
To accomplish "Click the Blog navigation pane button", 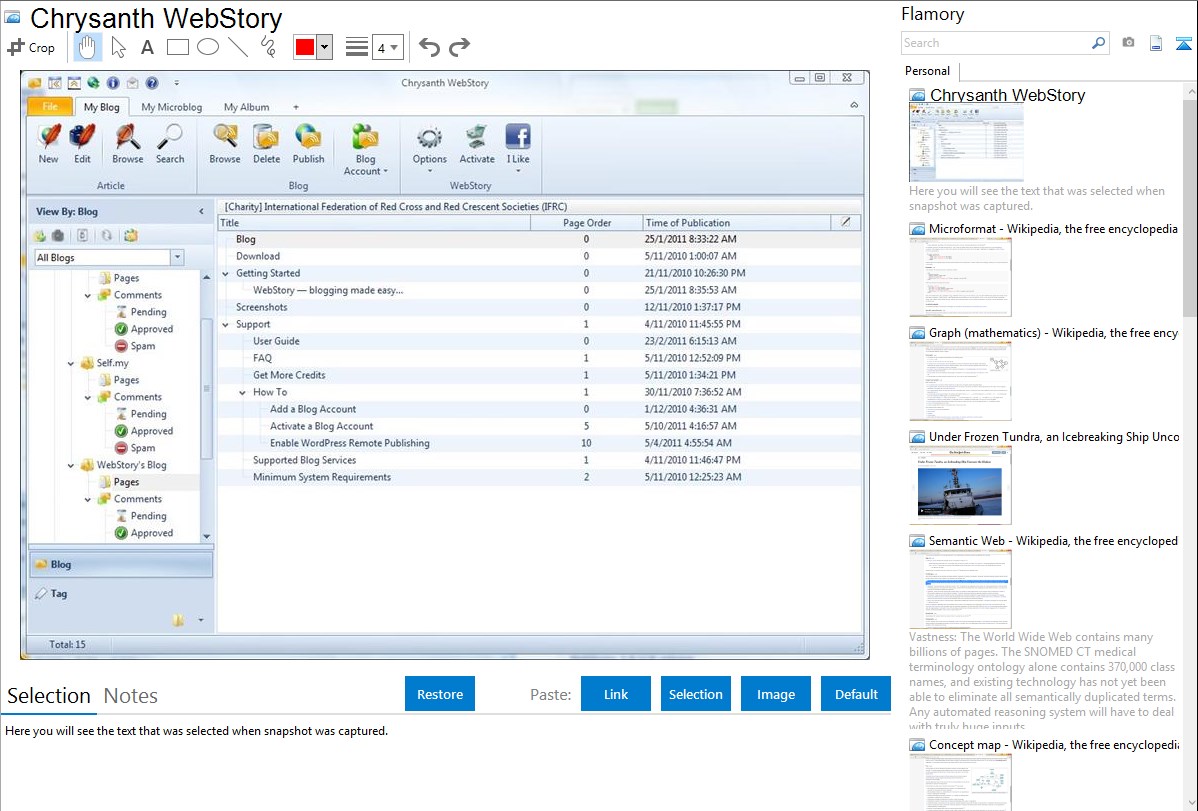I will [x=121, y=564].
